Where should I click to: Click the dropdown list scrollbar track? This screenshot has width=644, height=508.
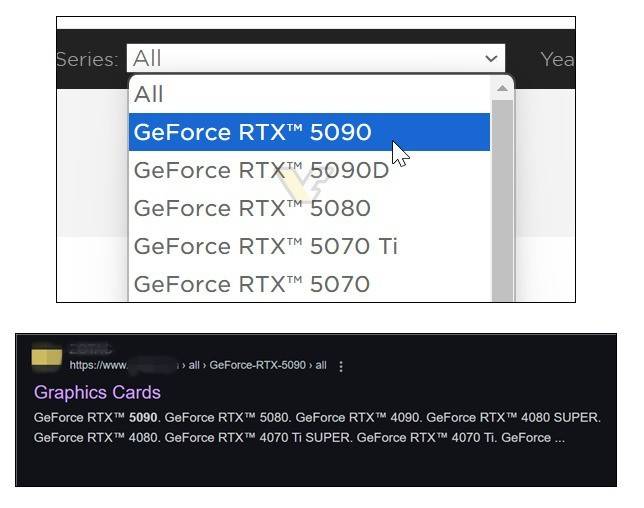[502, 201]
